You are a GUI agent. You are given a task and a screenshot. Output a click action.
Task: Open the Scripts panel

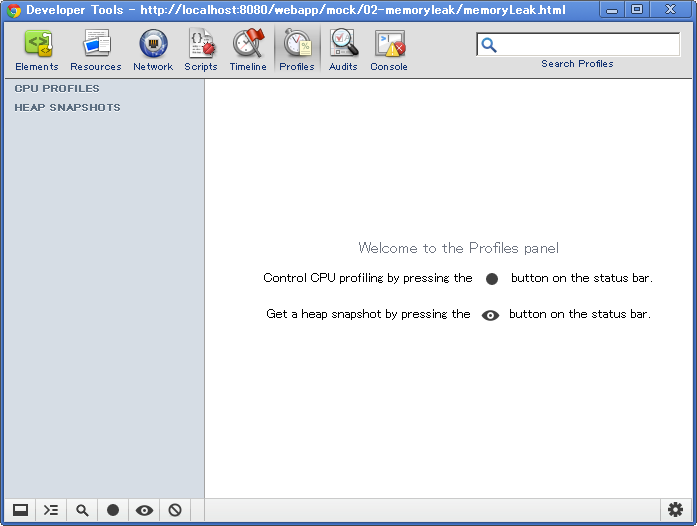click(201, 50)
